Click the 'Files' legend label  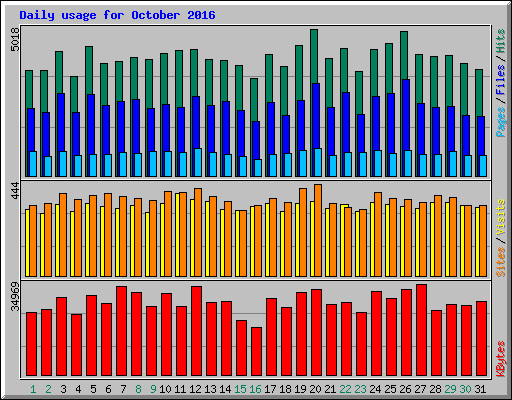tap(501, 80)
